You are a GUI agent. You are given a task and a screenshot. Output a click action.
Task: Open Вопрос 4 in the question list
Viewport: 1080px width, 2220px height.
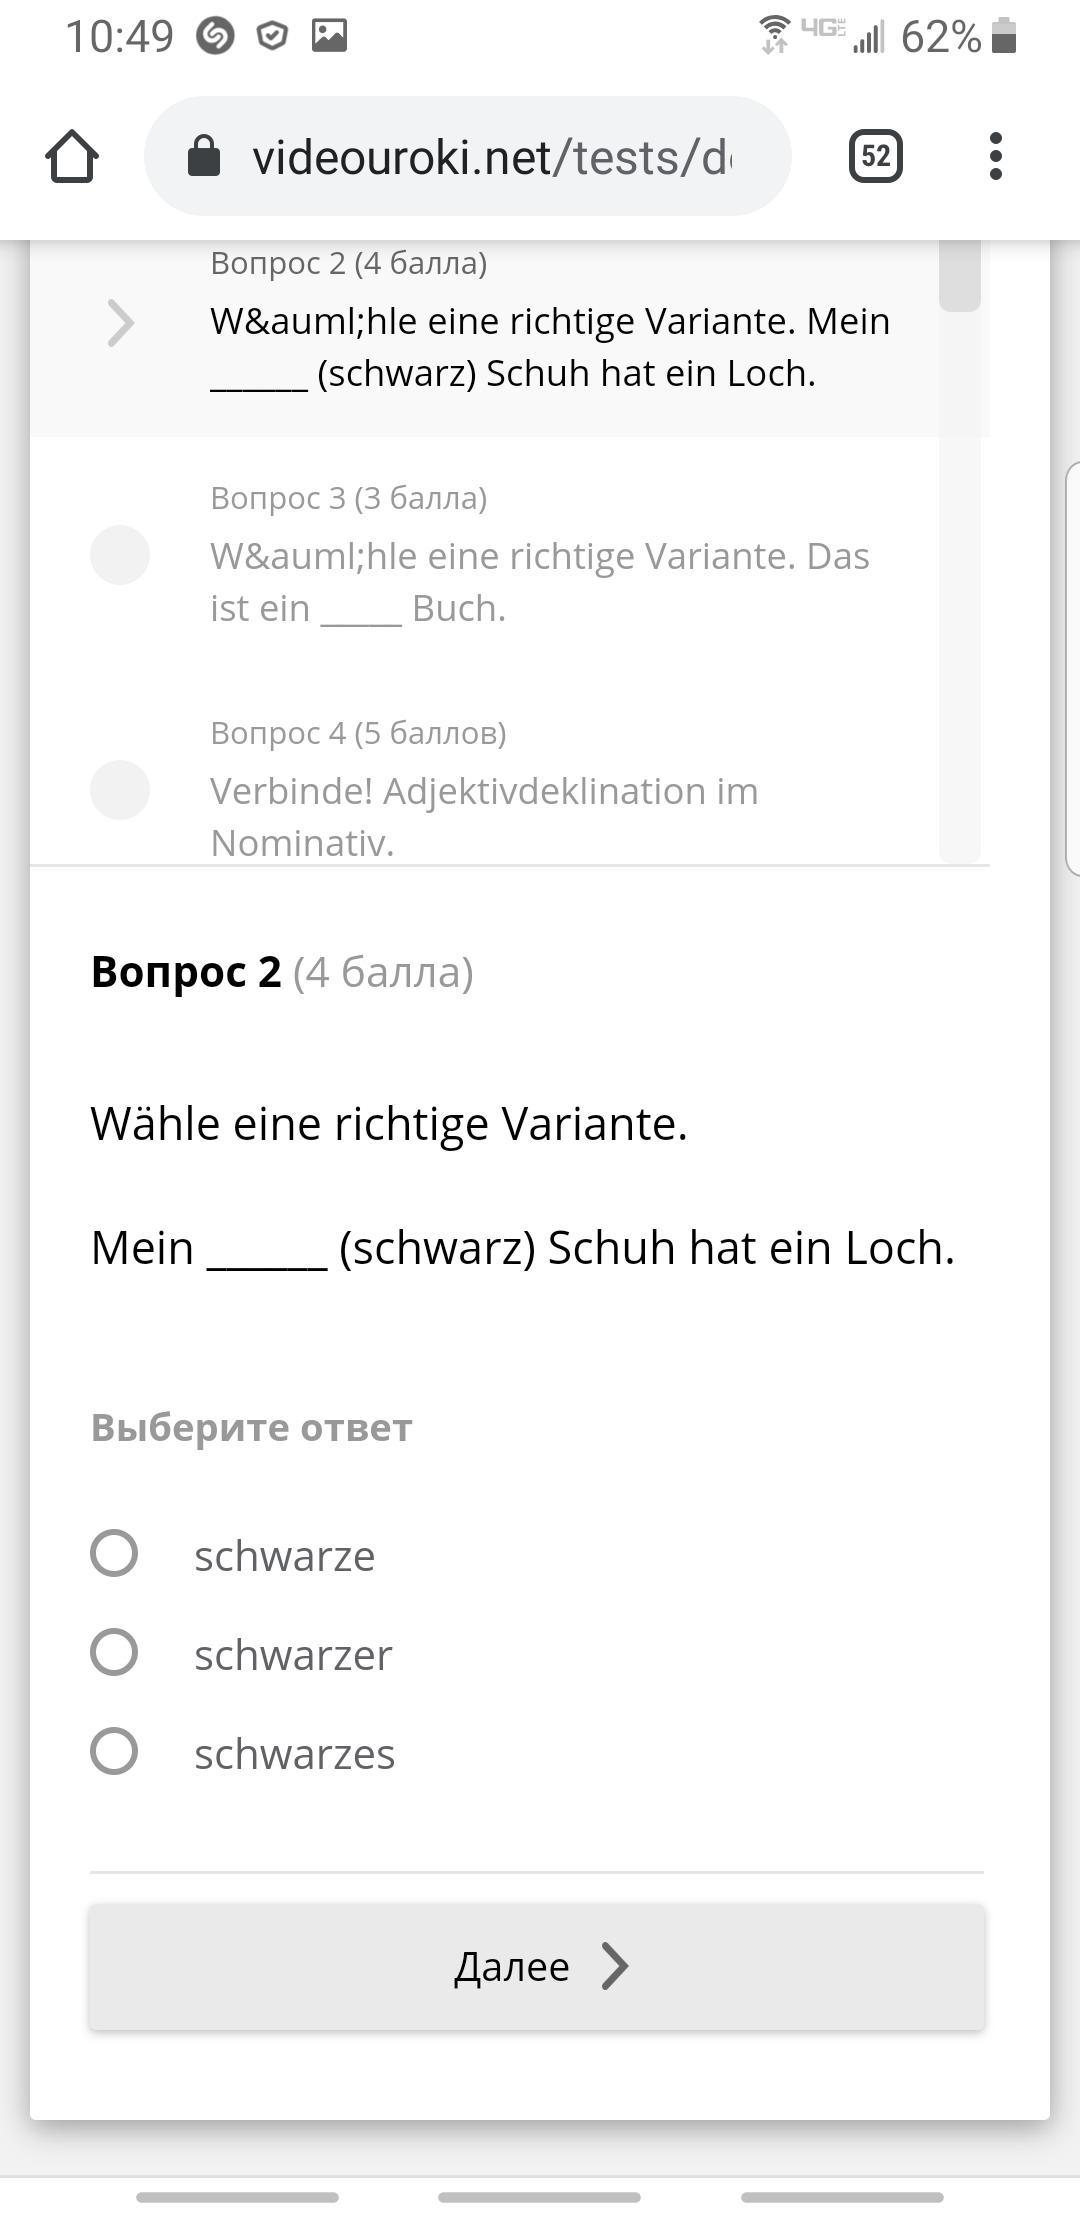[x=484, y=790]
